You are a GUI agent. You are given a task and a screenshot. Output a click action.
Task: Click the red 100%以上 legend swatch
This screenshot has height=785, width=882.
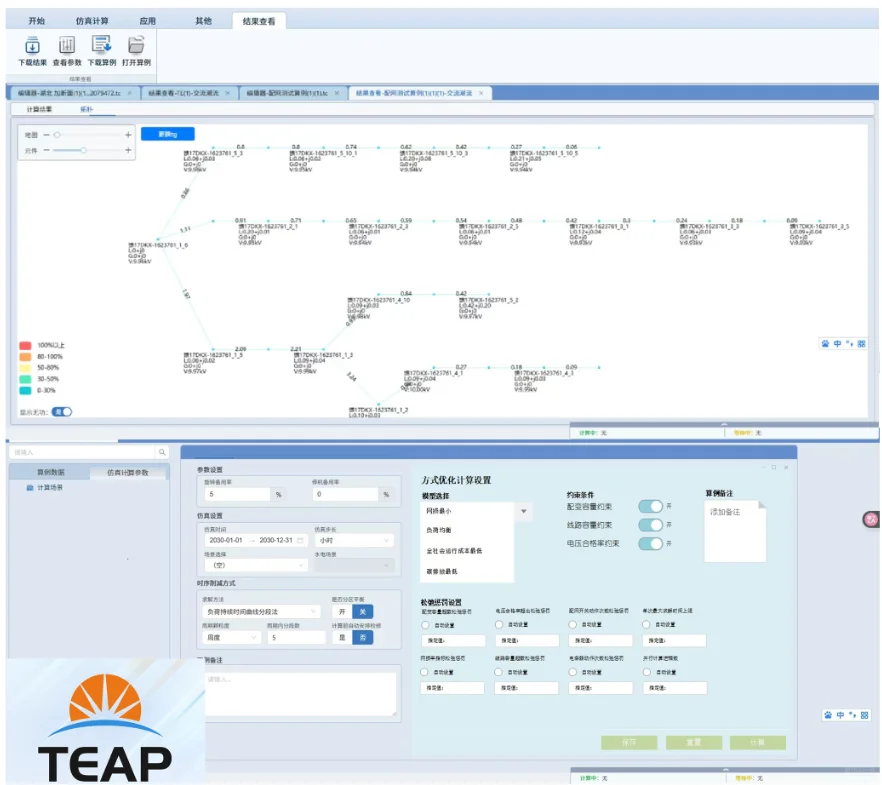click(25, 345)
